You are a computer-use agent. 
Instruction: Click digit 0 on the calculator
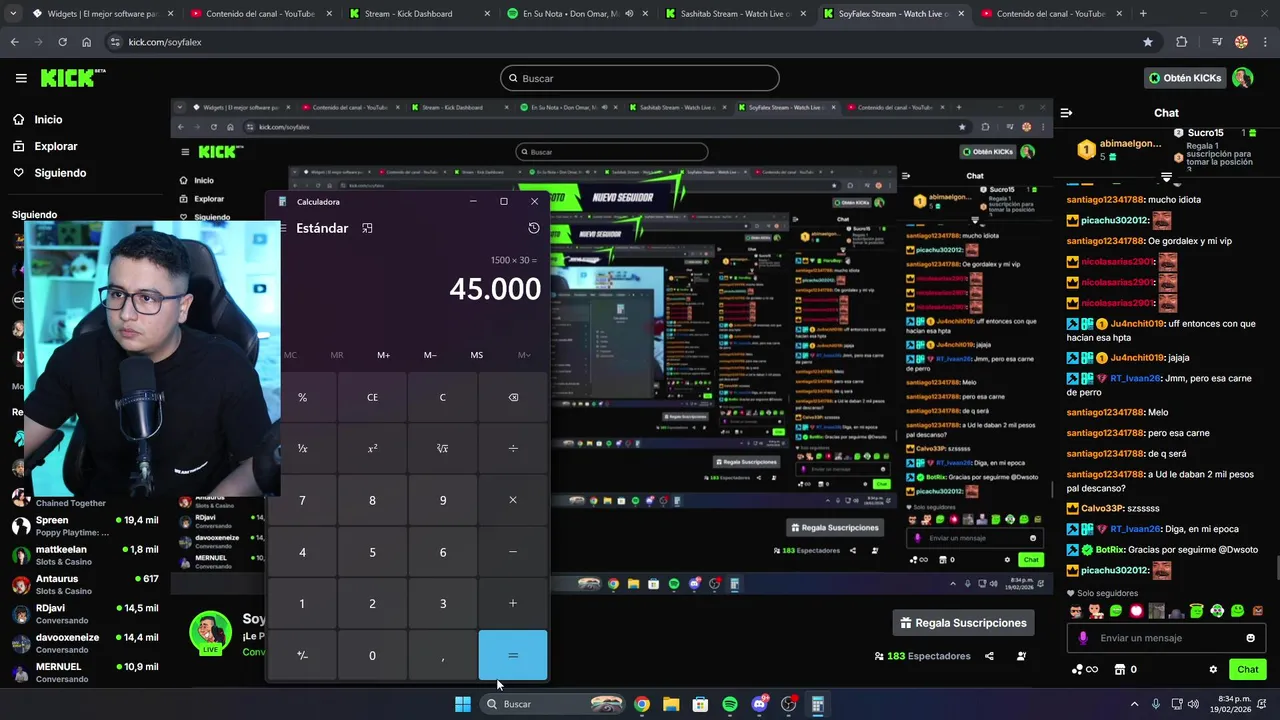pos(372,655)
